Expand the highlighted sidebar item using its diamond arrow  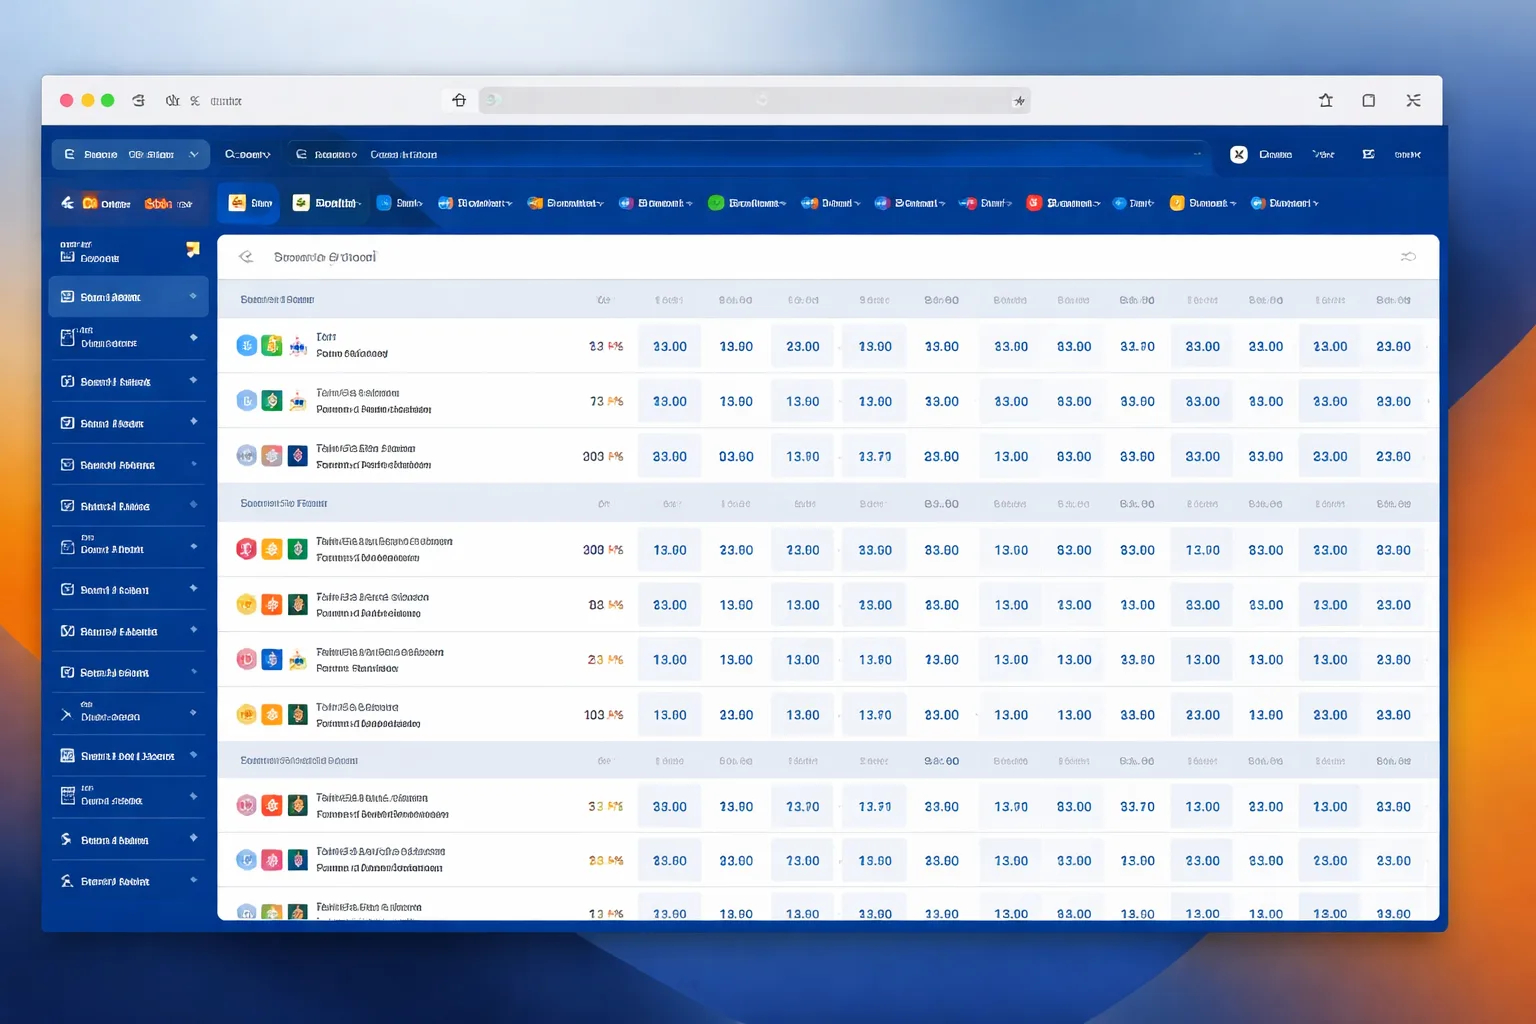pyautogui.click(x=193, y=296)
